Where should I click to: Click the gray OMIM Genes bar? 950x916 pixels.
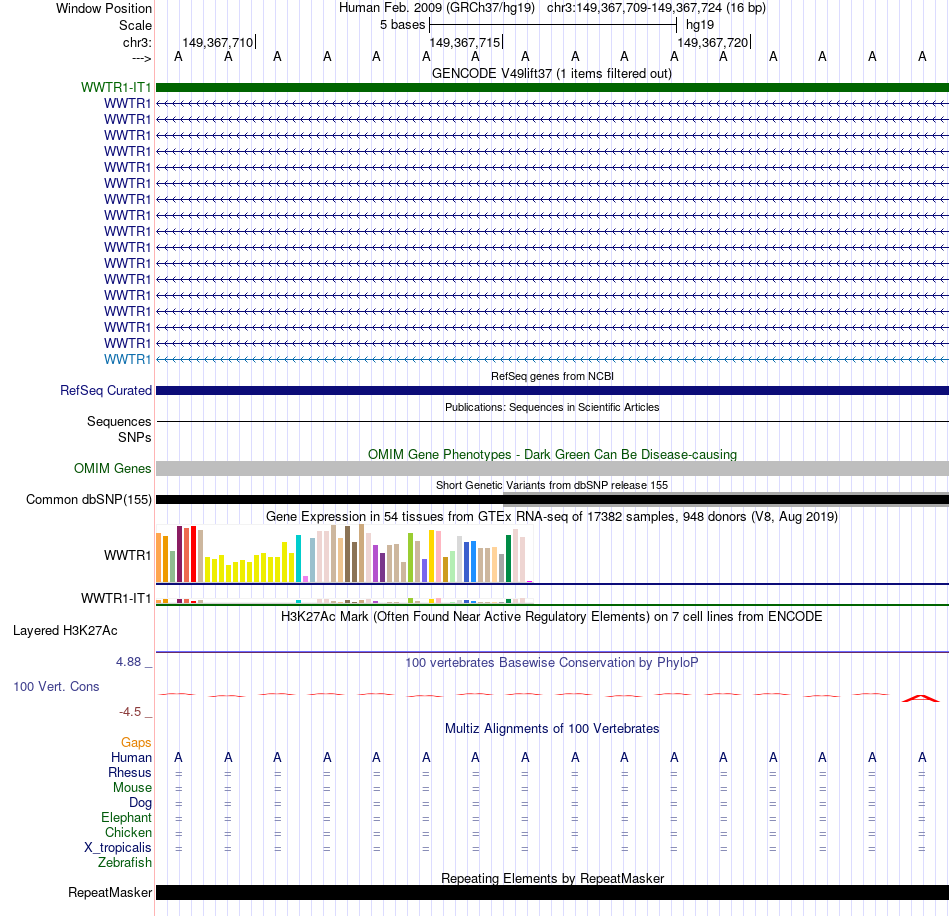coord(552,468)
